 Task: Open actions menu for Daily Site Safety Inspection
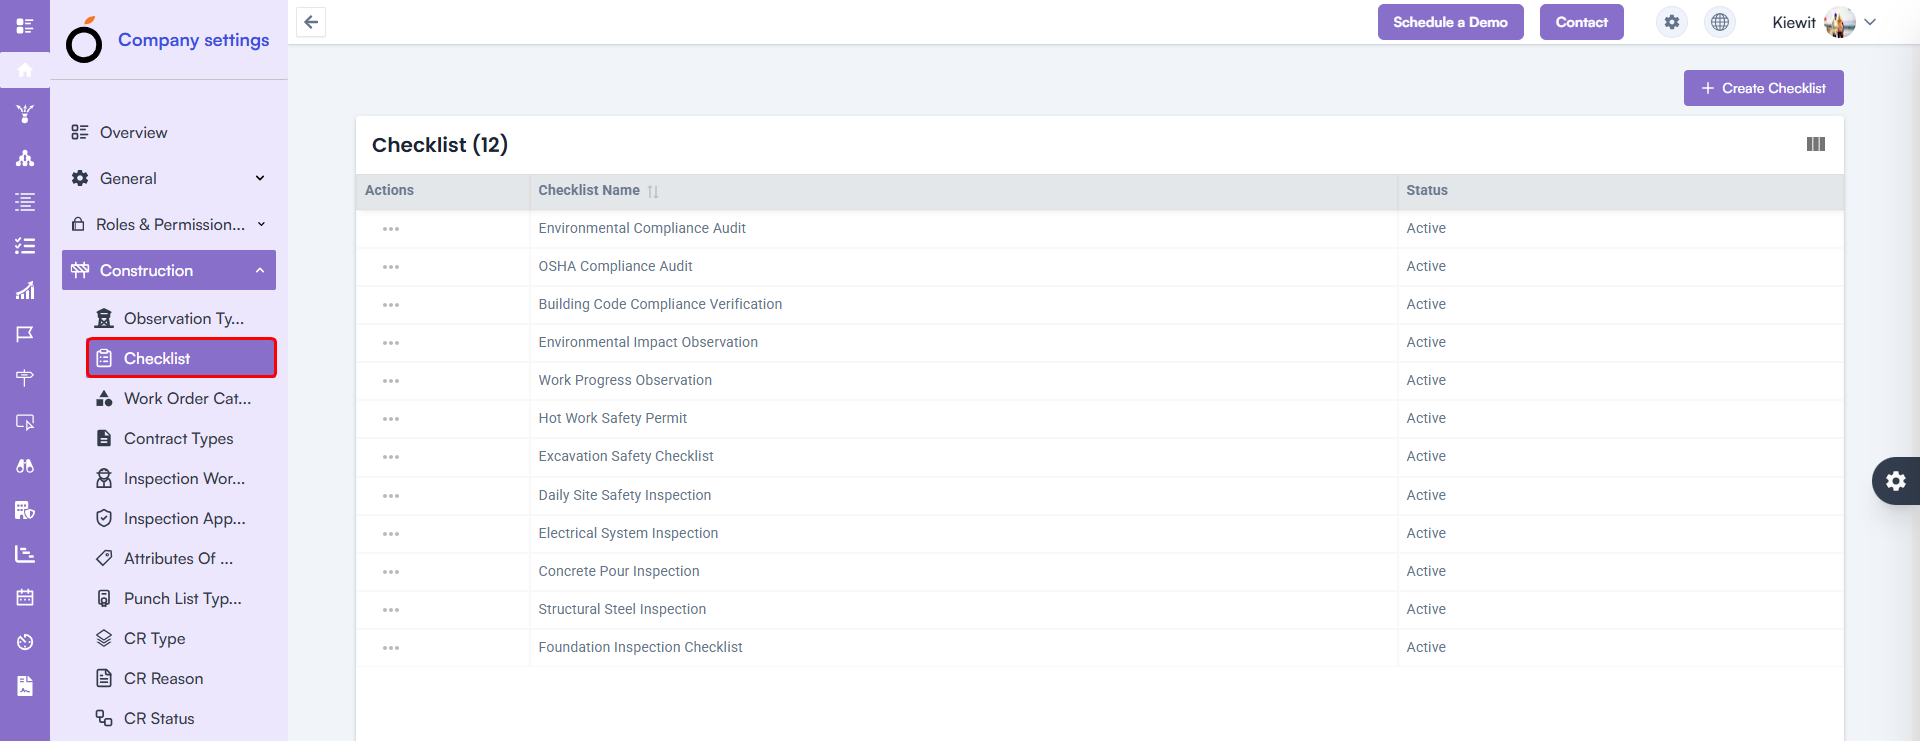coord(391,496)
